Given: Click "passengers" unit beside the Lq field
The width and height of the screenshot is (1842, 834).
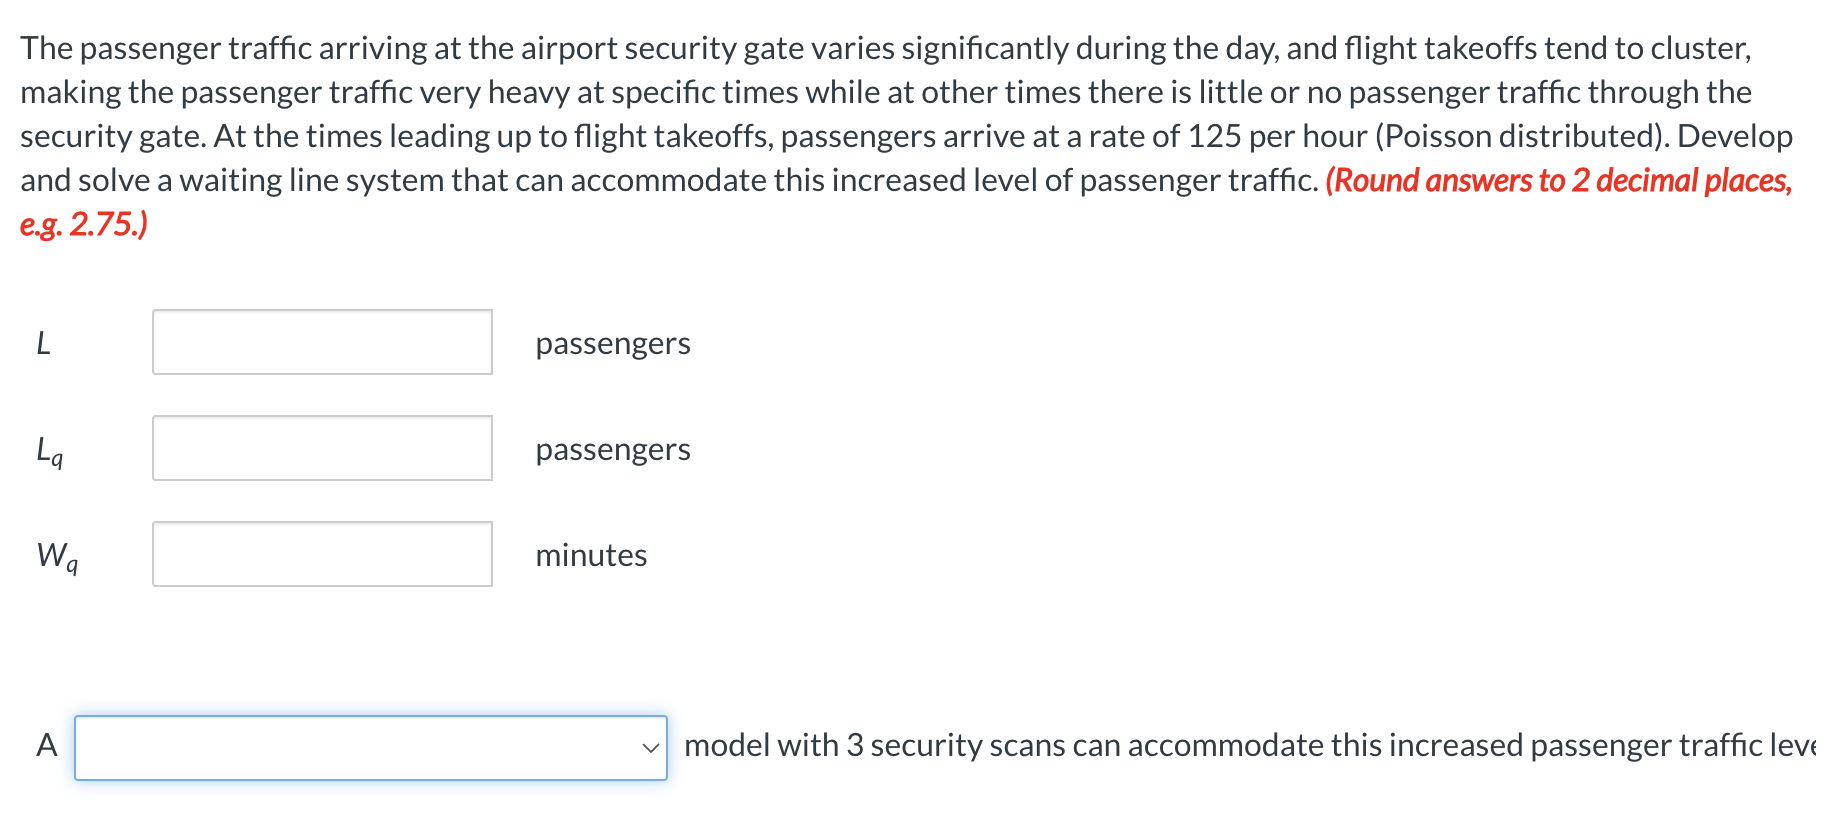Looking at the screenshot, I should click(612, 449).
